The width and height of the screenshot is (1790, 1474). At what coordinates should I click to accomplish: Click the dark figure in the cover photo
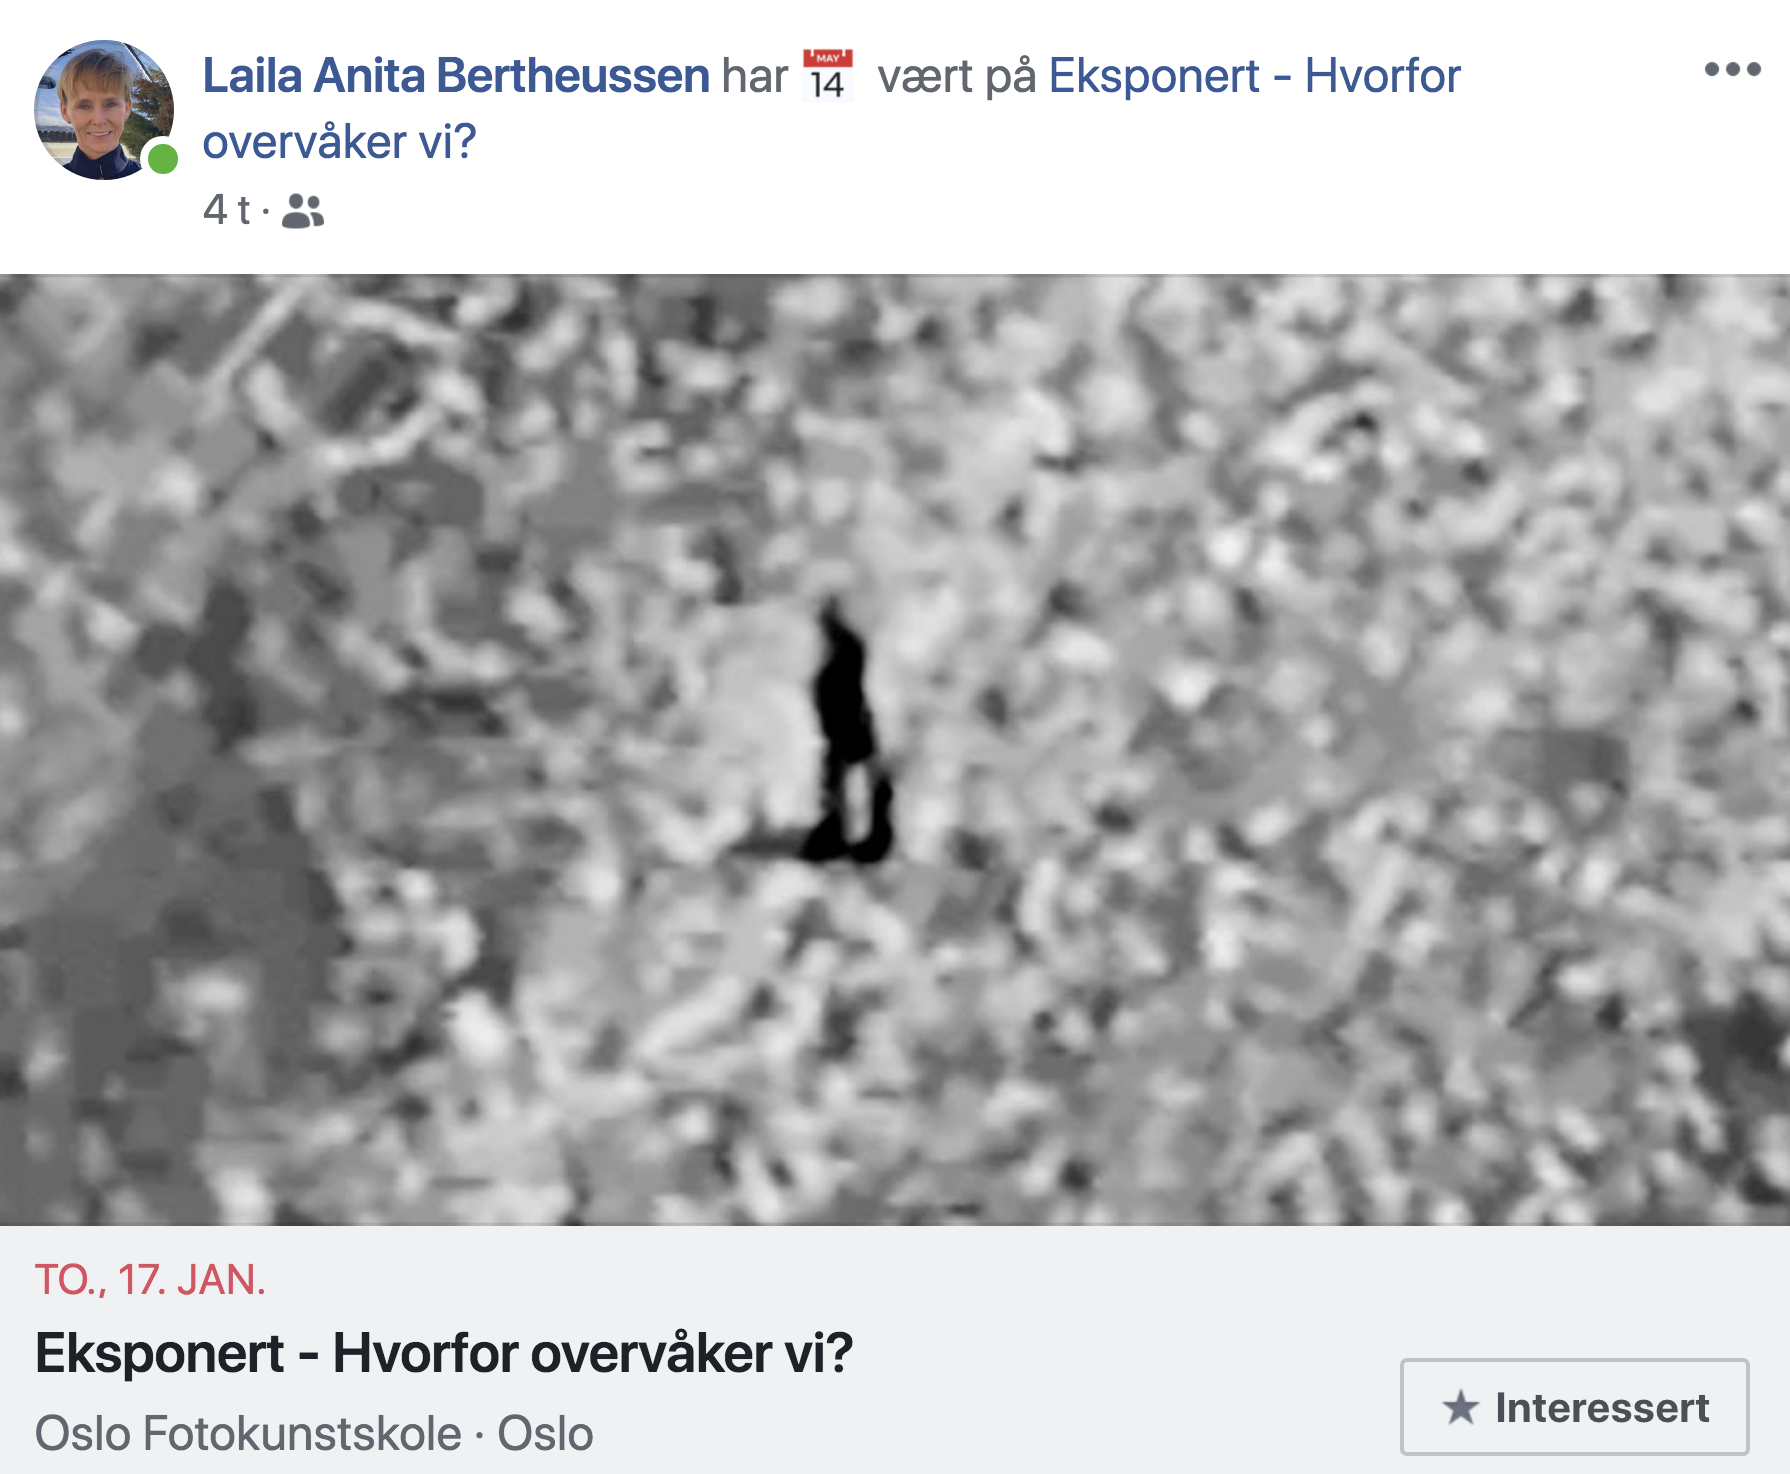coord(847,735)
